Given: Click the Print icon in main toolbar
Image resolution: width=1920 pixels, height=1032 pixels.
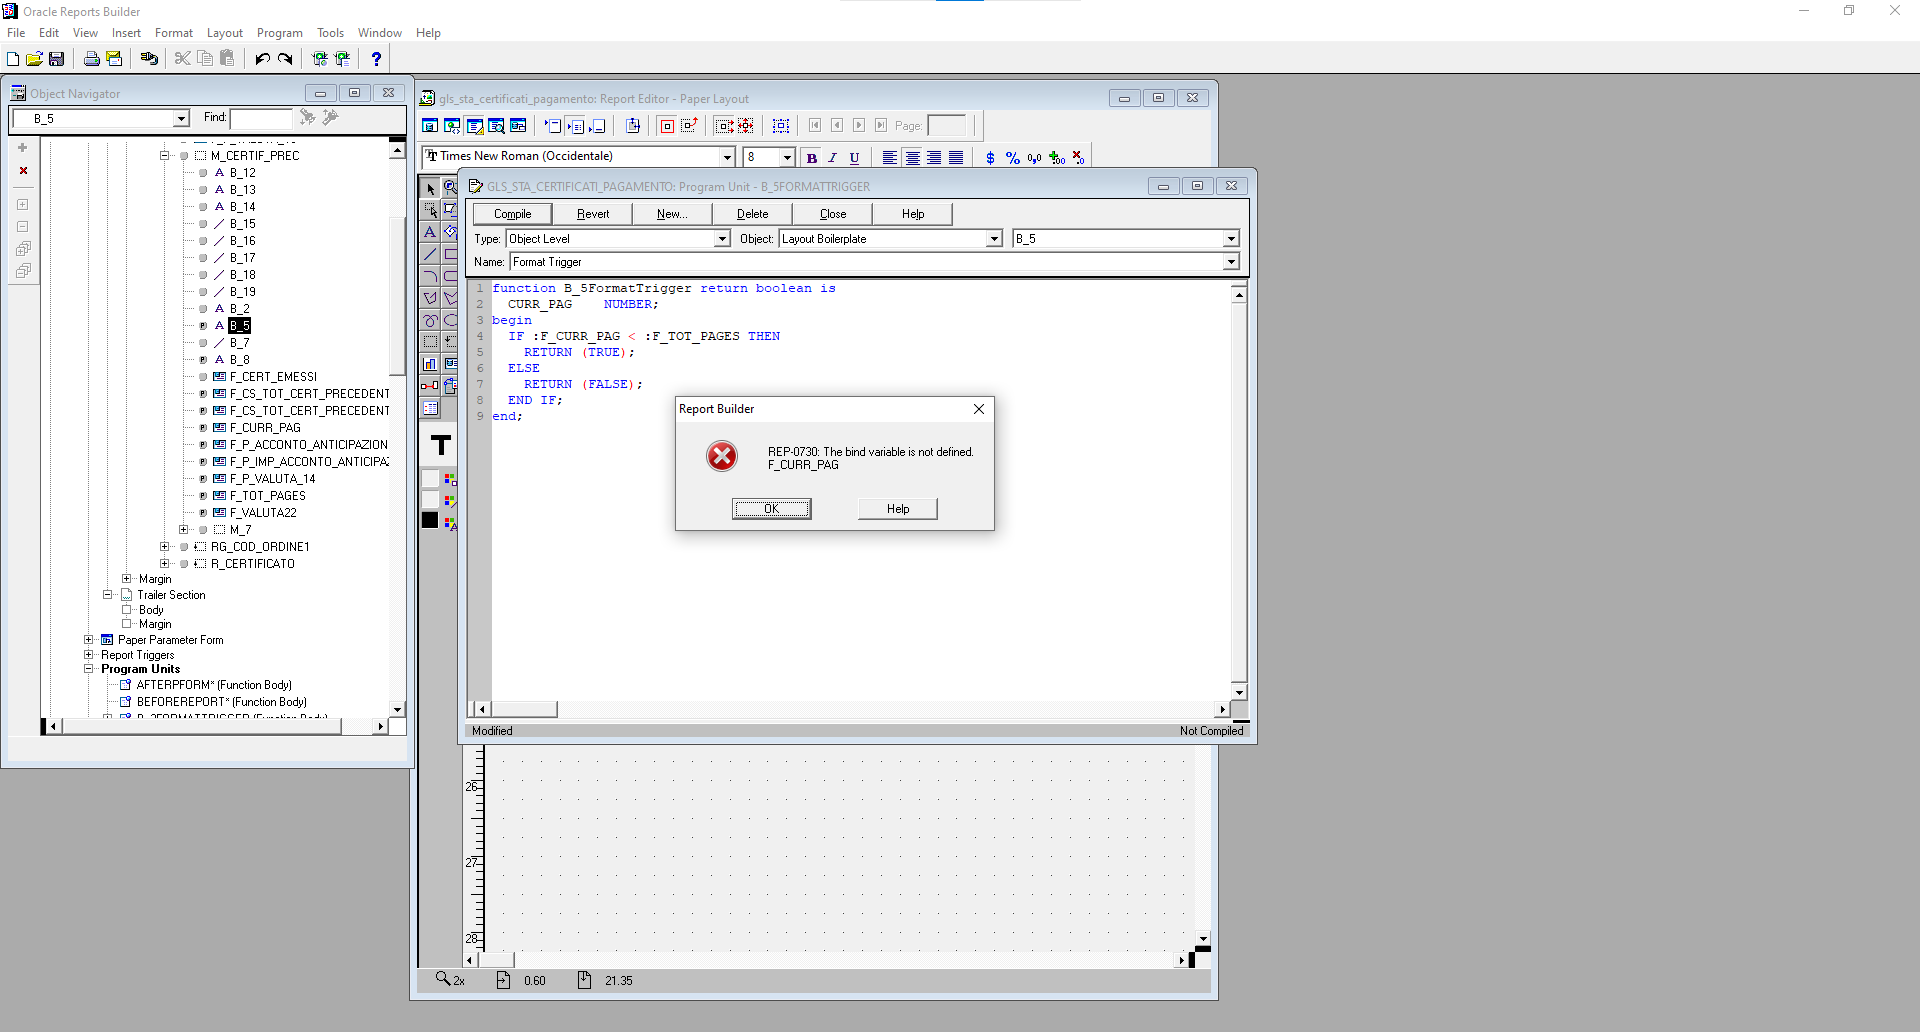Looking at the screenshot, I should (91, 59).
